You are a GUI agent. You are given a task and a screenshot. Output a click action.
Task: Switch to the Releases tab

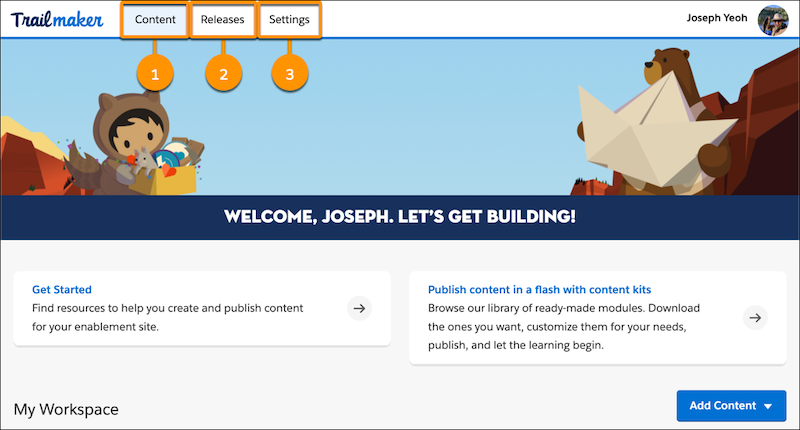pyautogui.click(x=222, y=19)
